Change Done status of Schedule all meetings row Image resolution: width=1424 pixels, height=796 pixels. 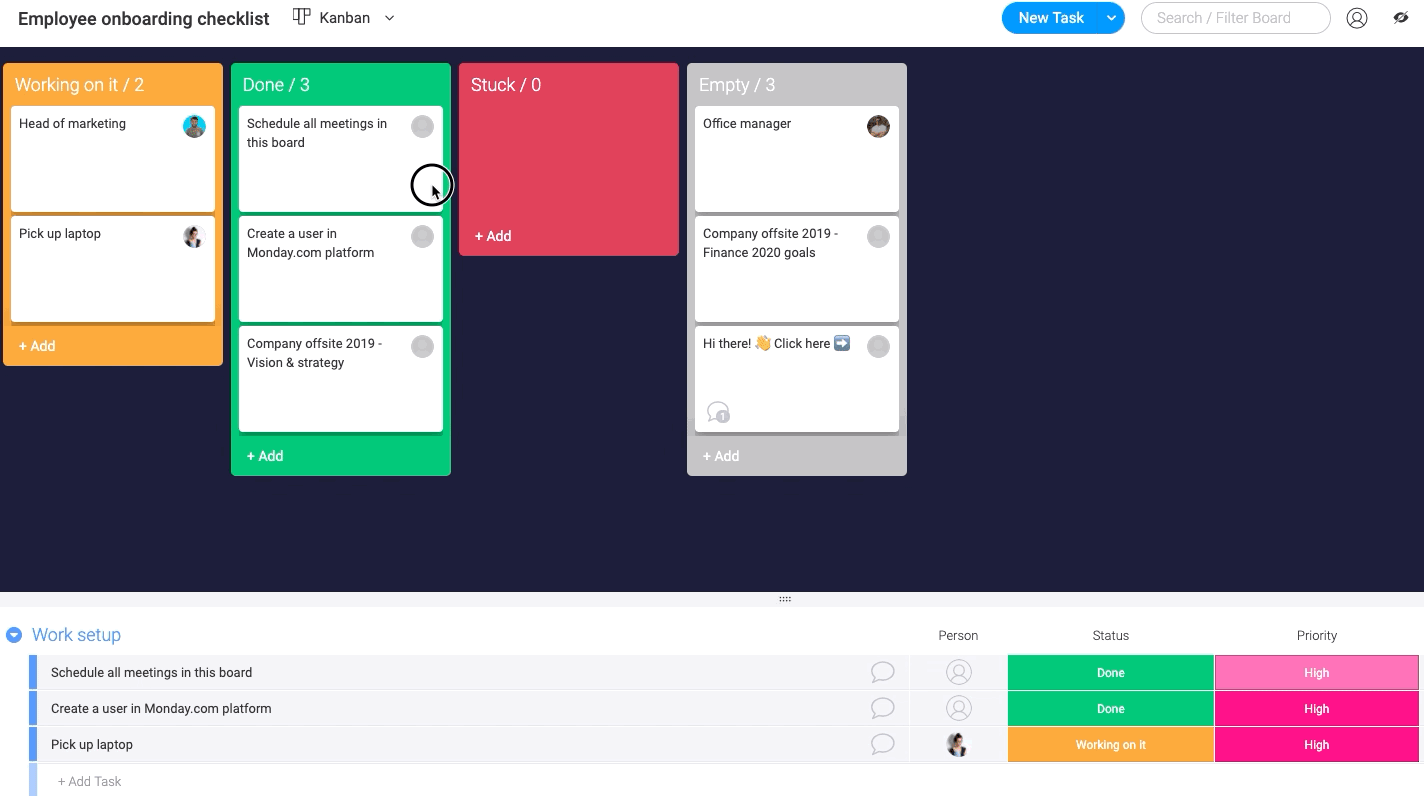1111,673
